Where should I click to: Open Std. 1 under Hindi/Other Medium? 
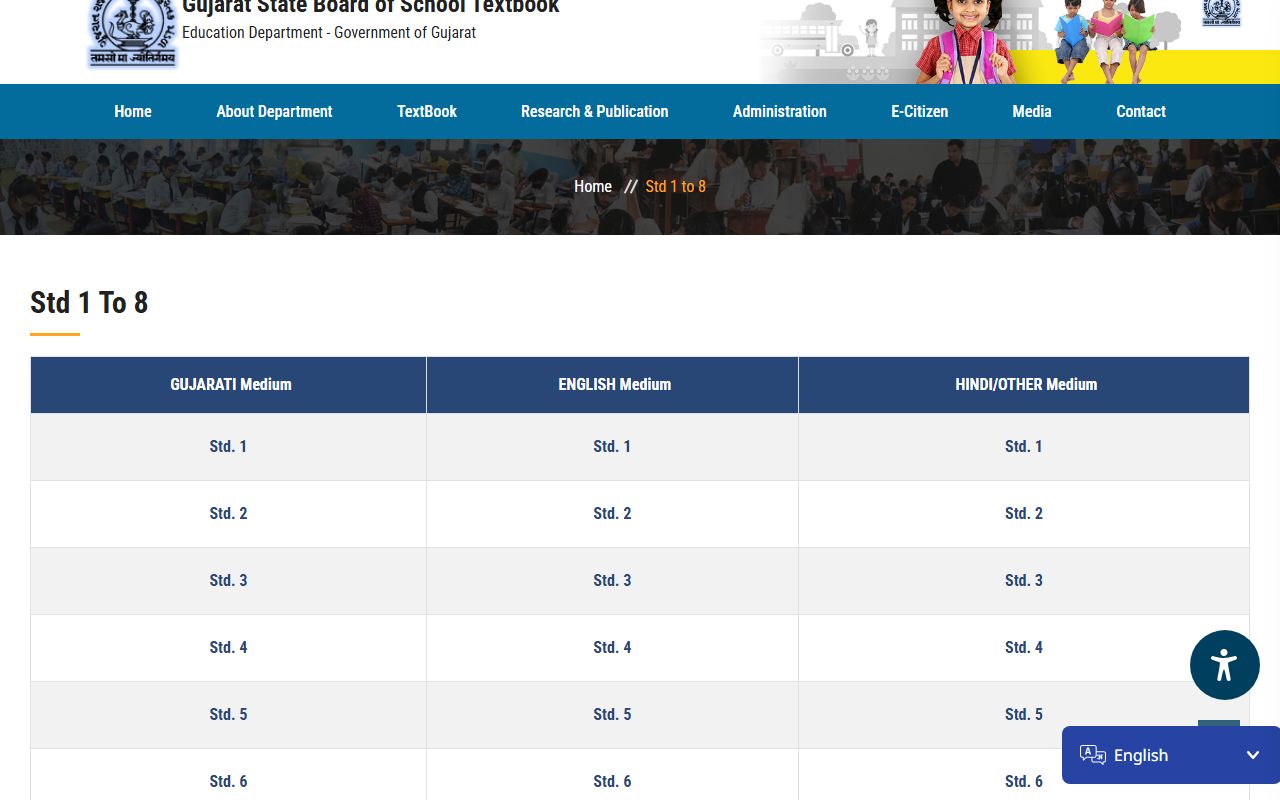pos(1024,446)
